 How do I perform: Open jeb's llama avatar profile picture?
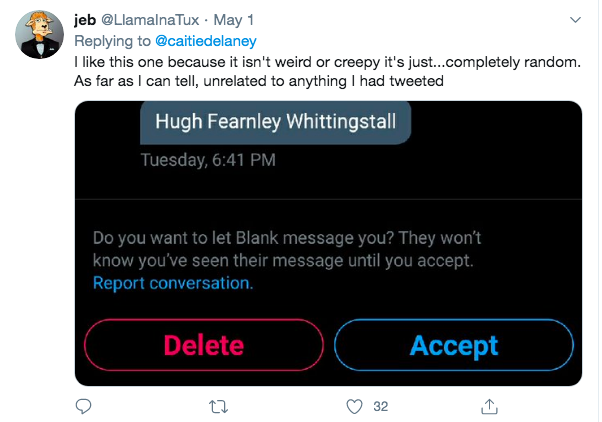[40, 35]
